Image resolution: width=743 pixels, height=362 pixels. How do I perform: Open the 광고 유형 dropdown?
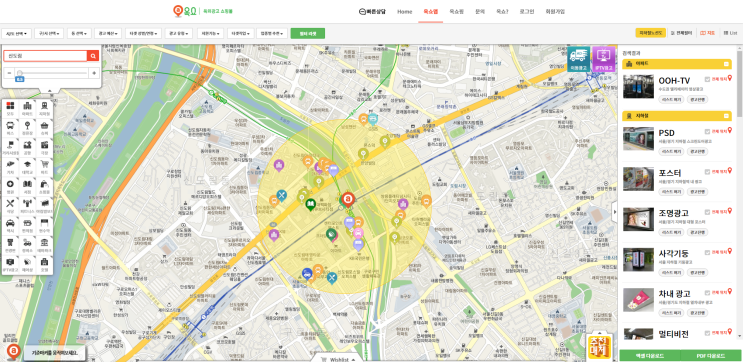[179, 34]
